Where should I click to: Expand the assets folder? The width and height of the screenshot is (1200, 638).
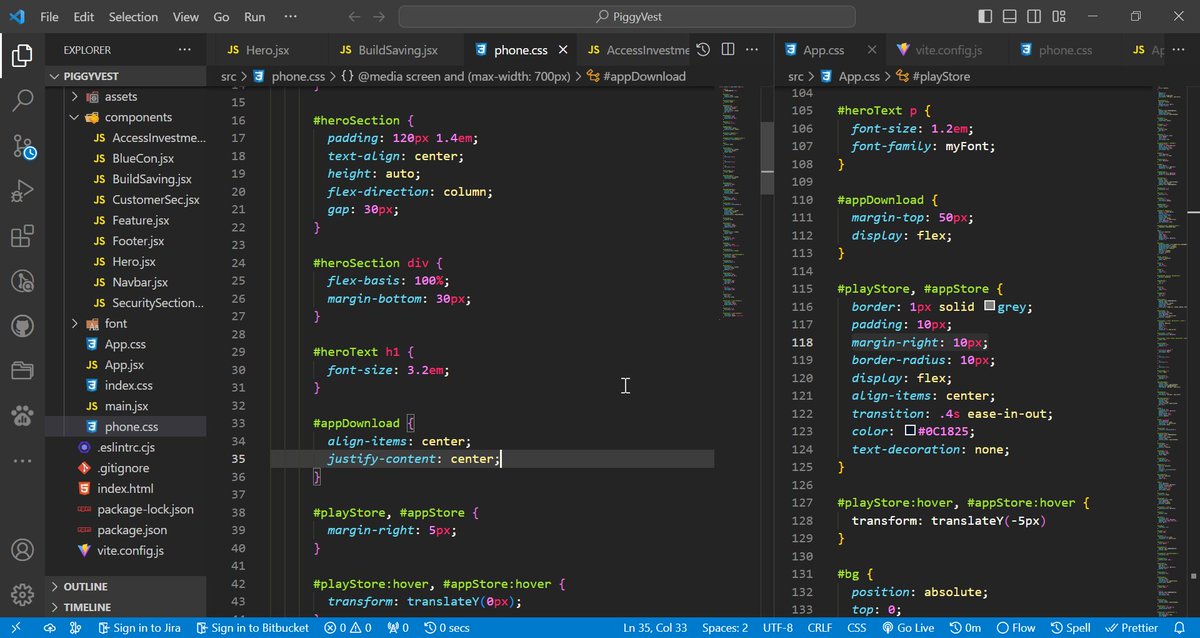tap(73, 96)
